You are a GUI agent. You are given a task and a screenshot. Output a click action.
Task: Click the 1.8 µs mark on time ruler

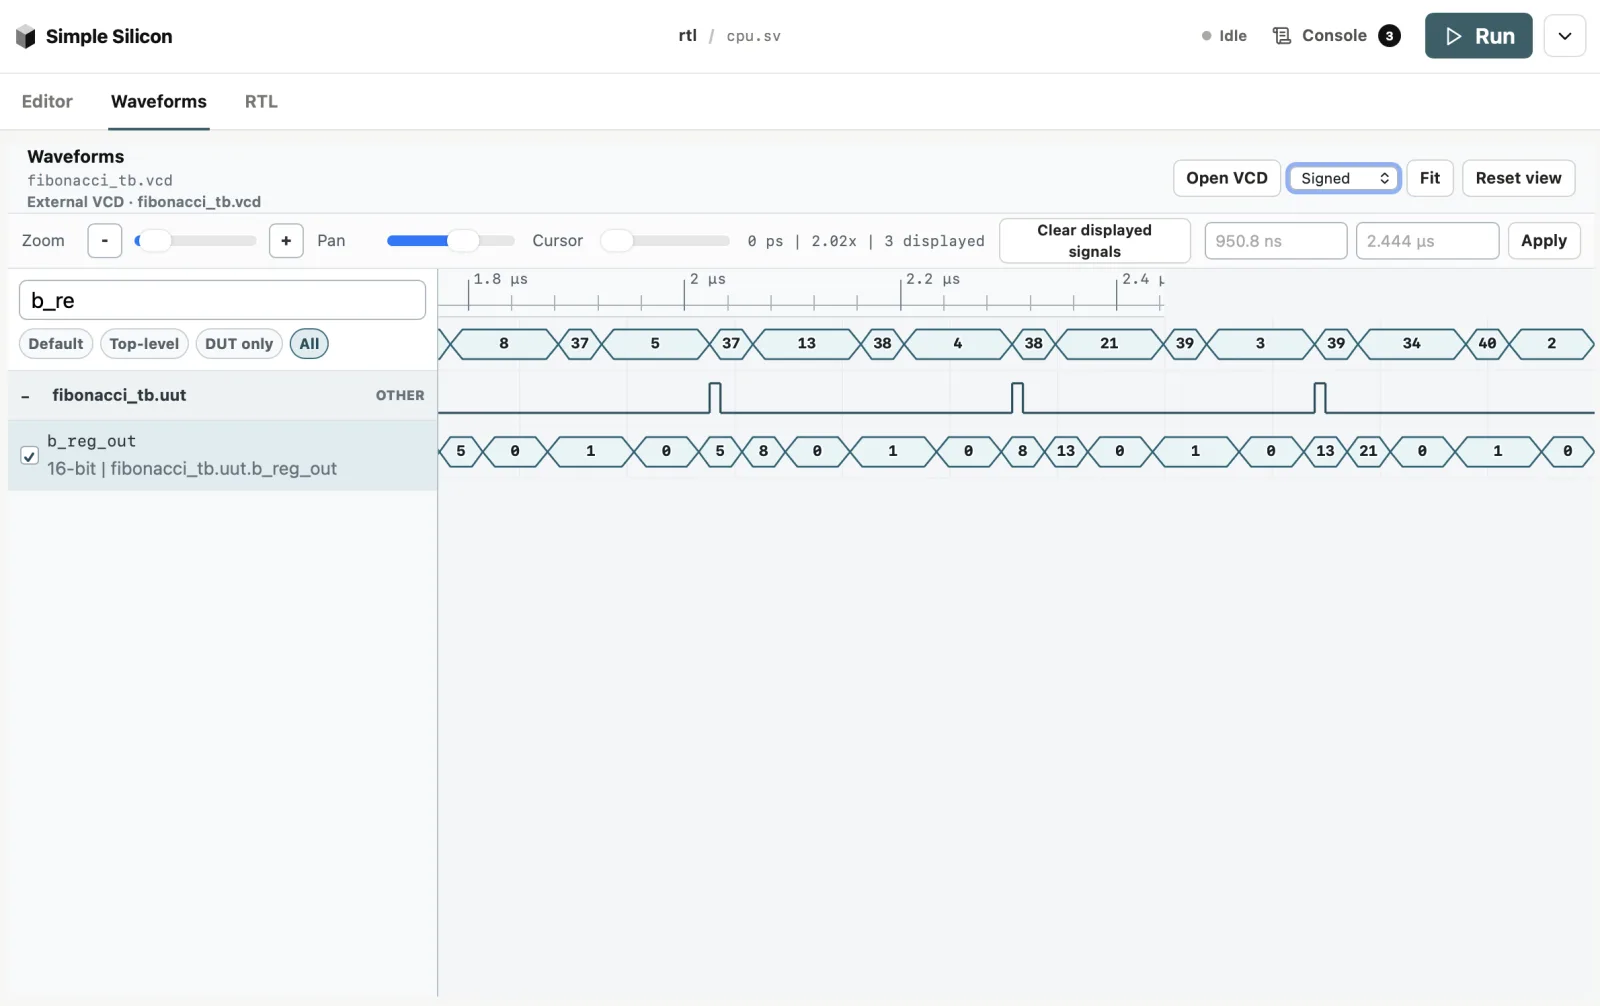click(500, 280)
